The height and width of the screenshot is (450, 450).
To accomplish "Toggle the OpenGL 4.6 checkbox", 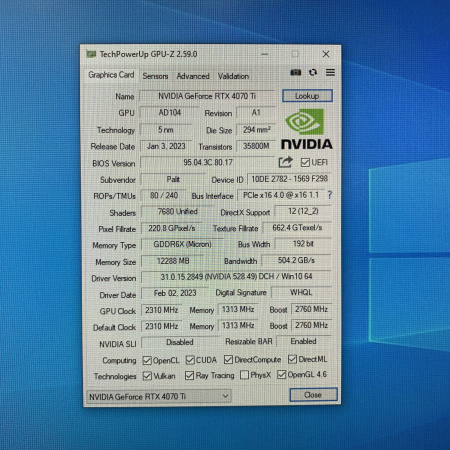I will pos(281,375).
